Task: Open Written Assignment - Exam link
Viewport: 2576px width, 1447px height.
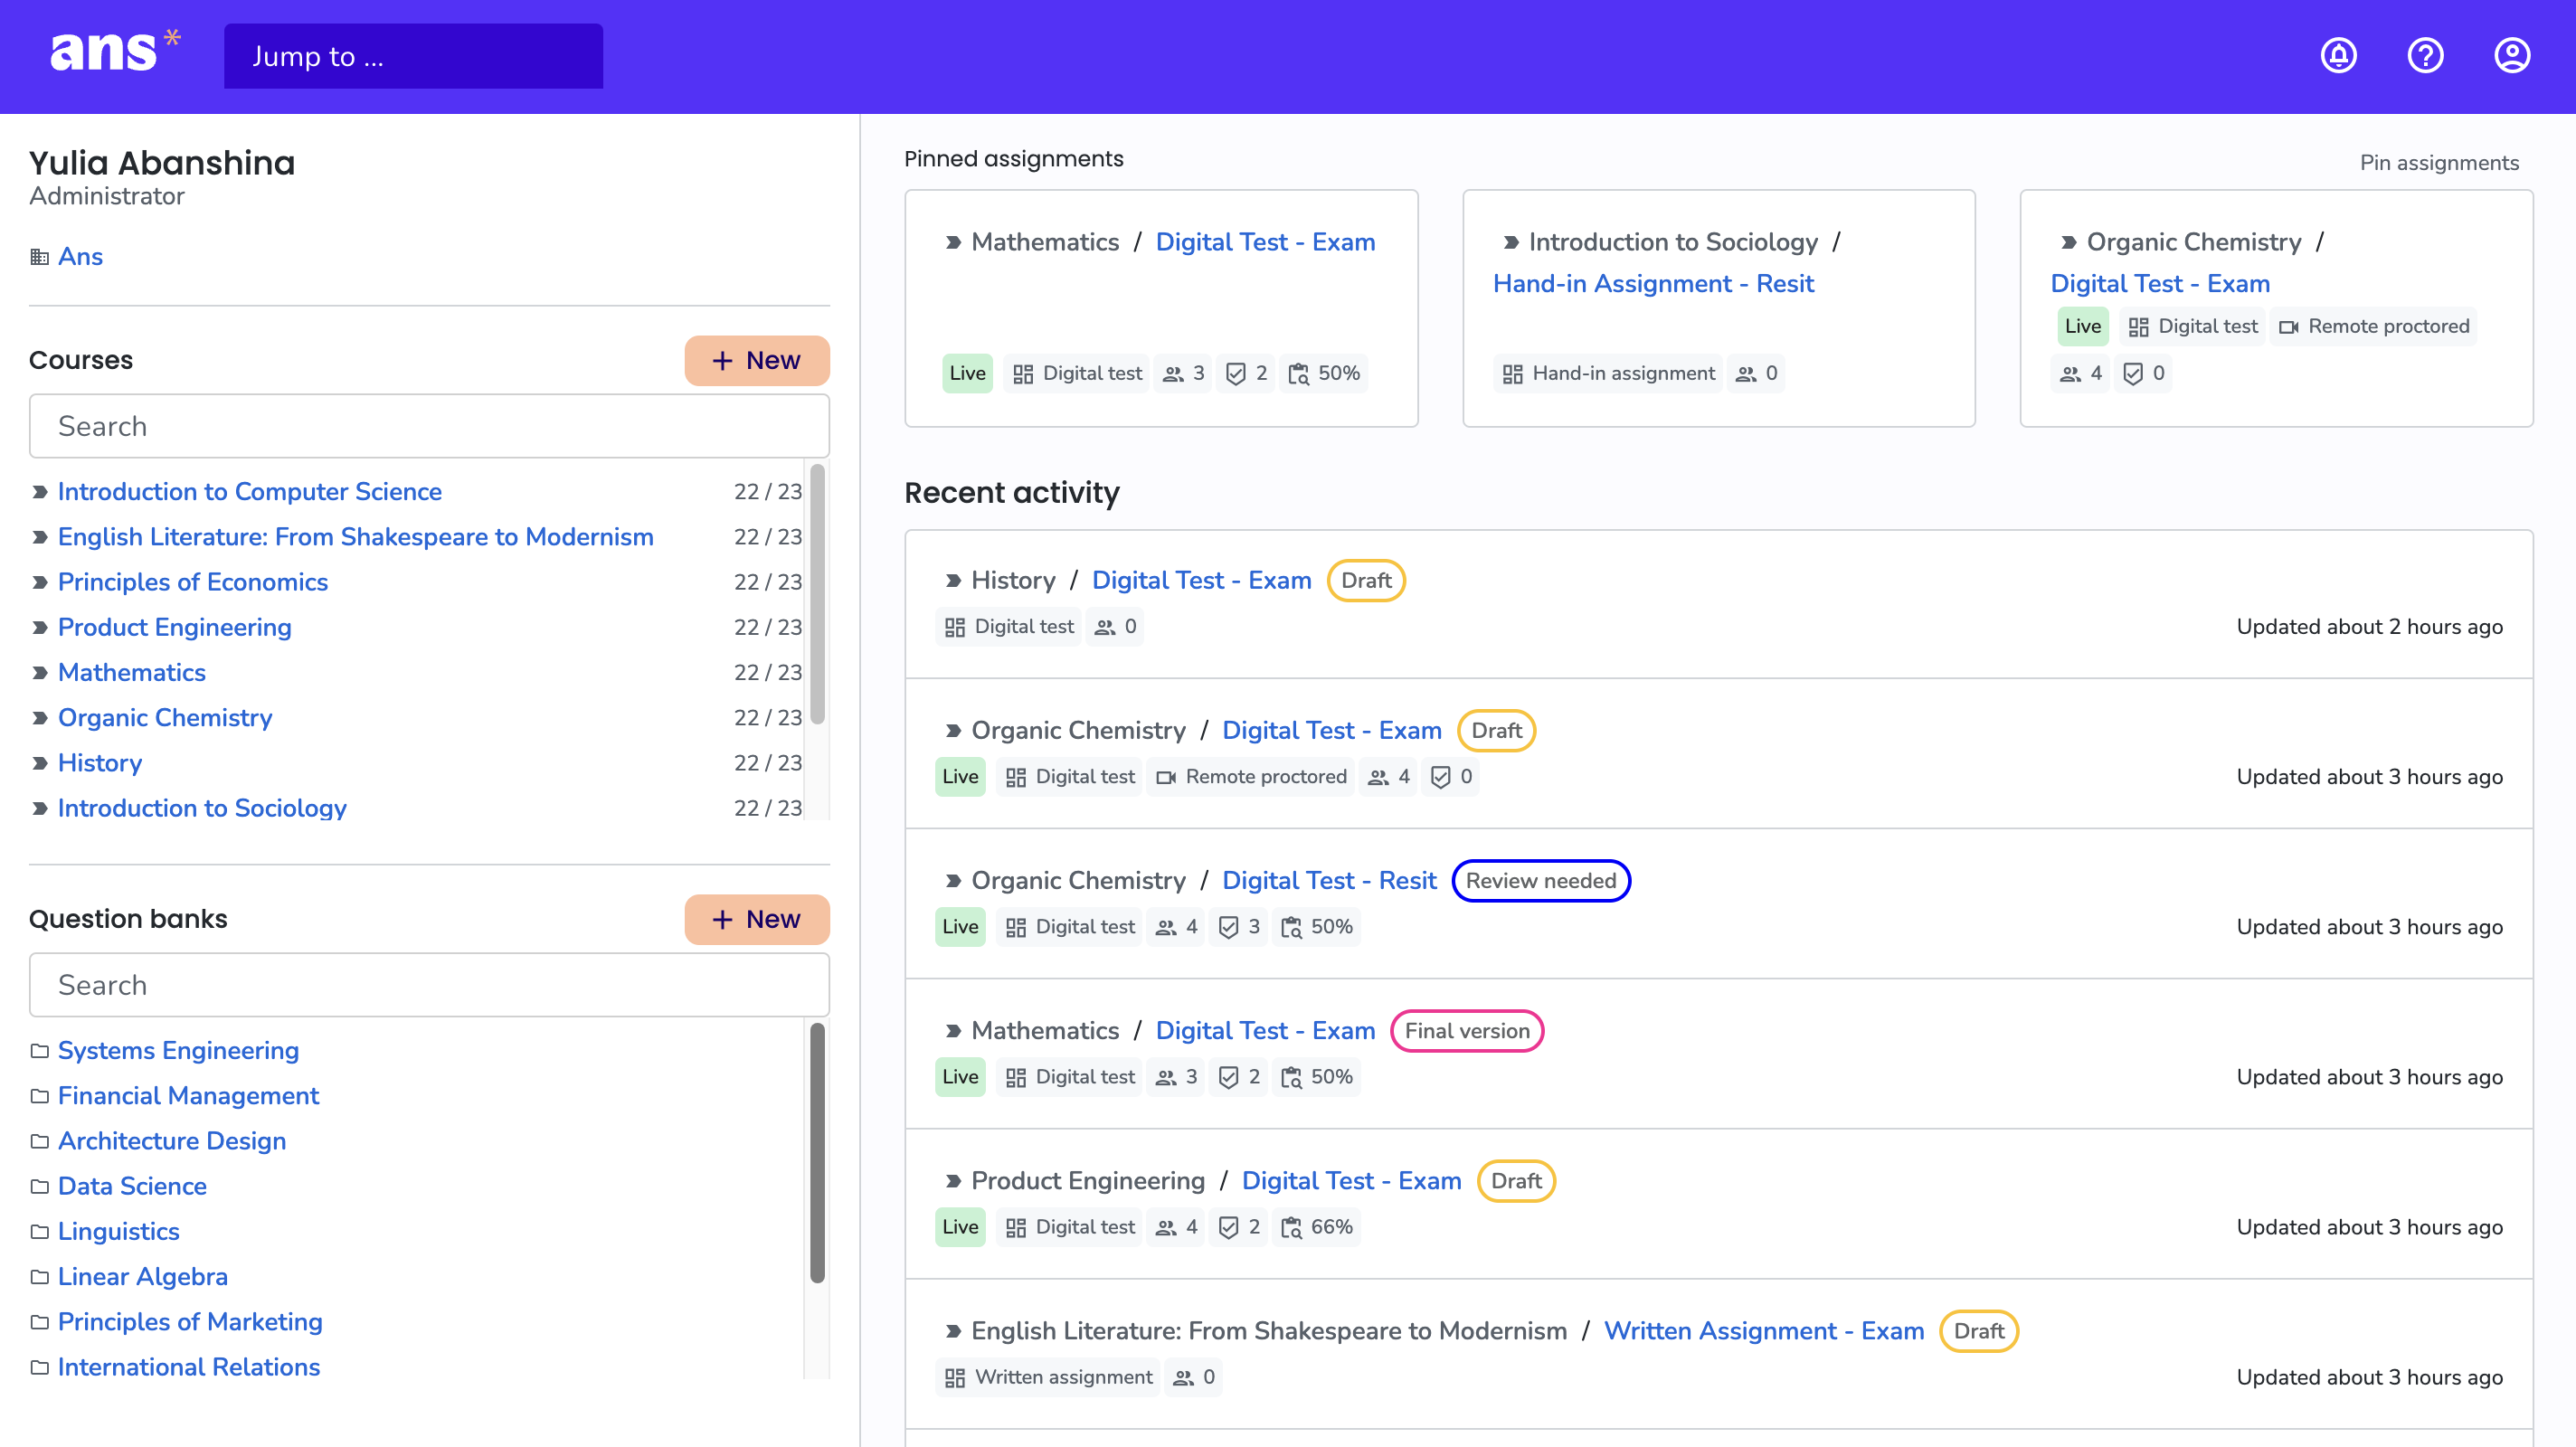Action: coord(1764,1331)
